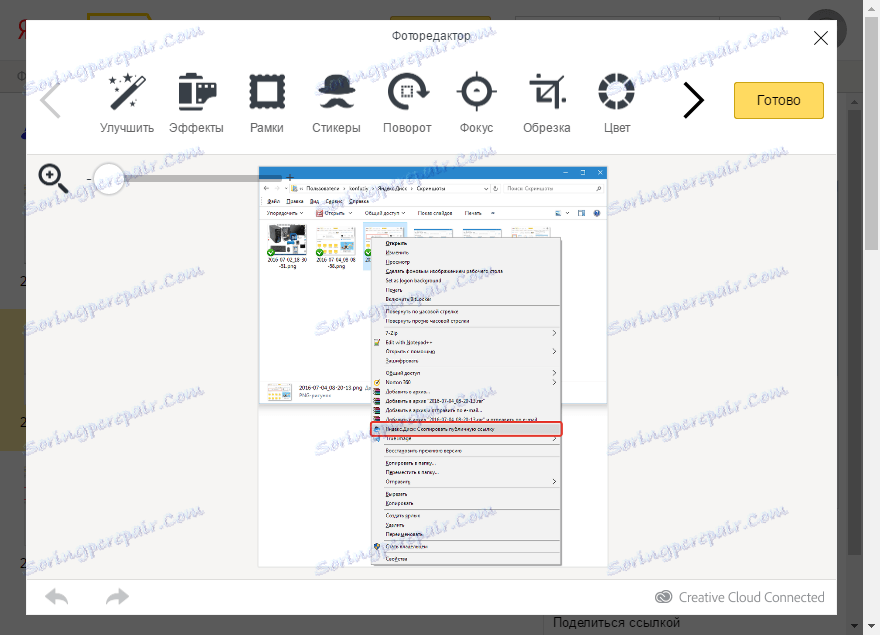Click the zoom slider handle
Image resolution: width=880 pixels, height=635 pixels.
click(x=108, y=179)
